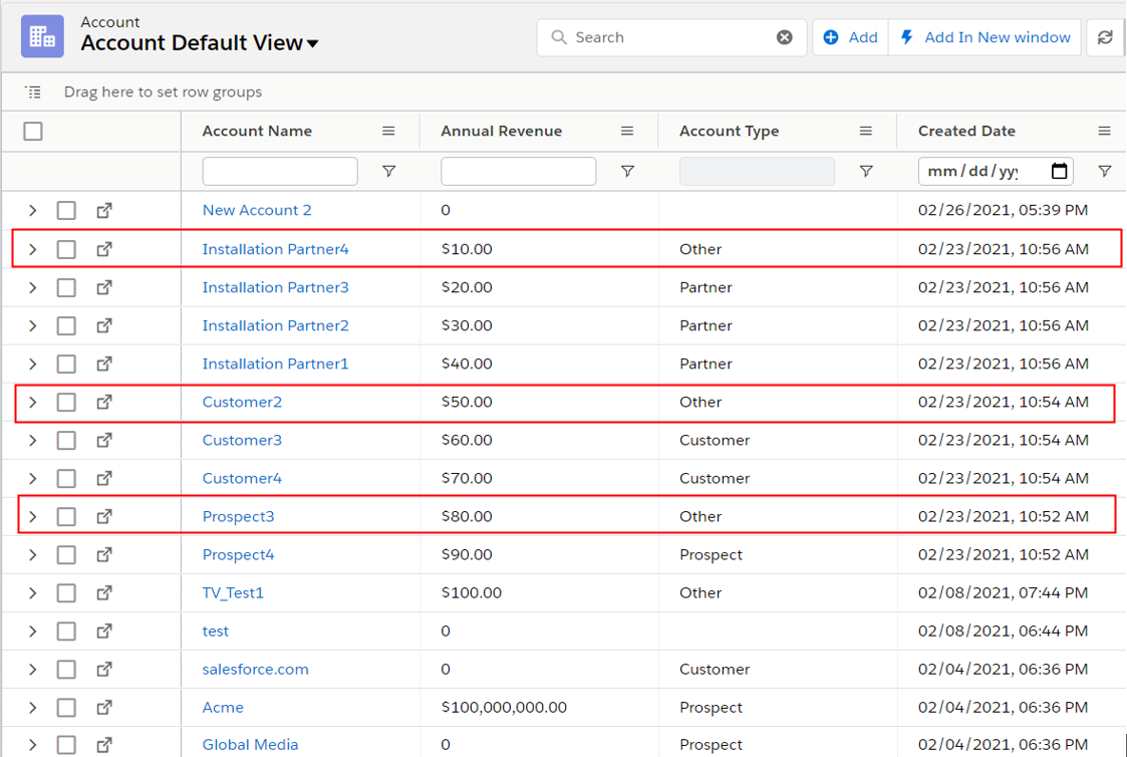Expand the New Account 2 row

click(x=32, y=211)
